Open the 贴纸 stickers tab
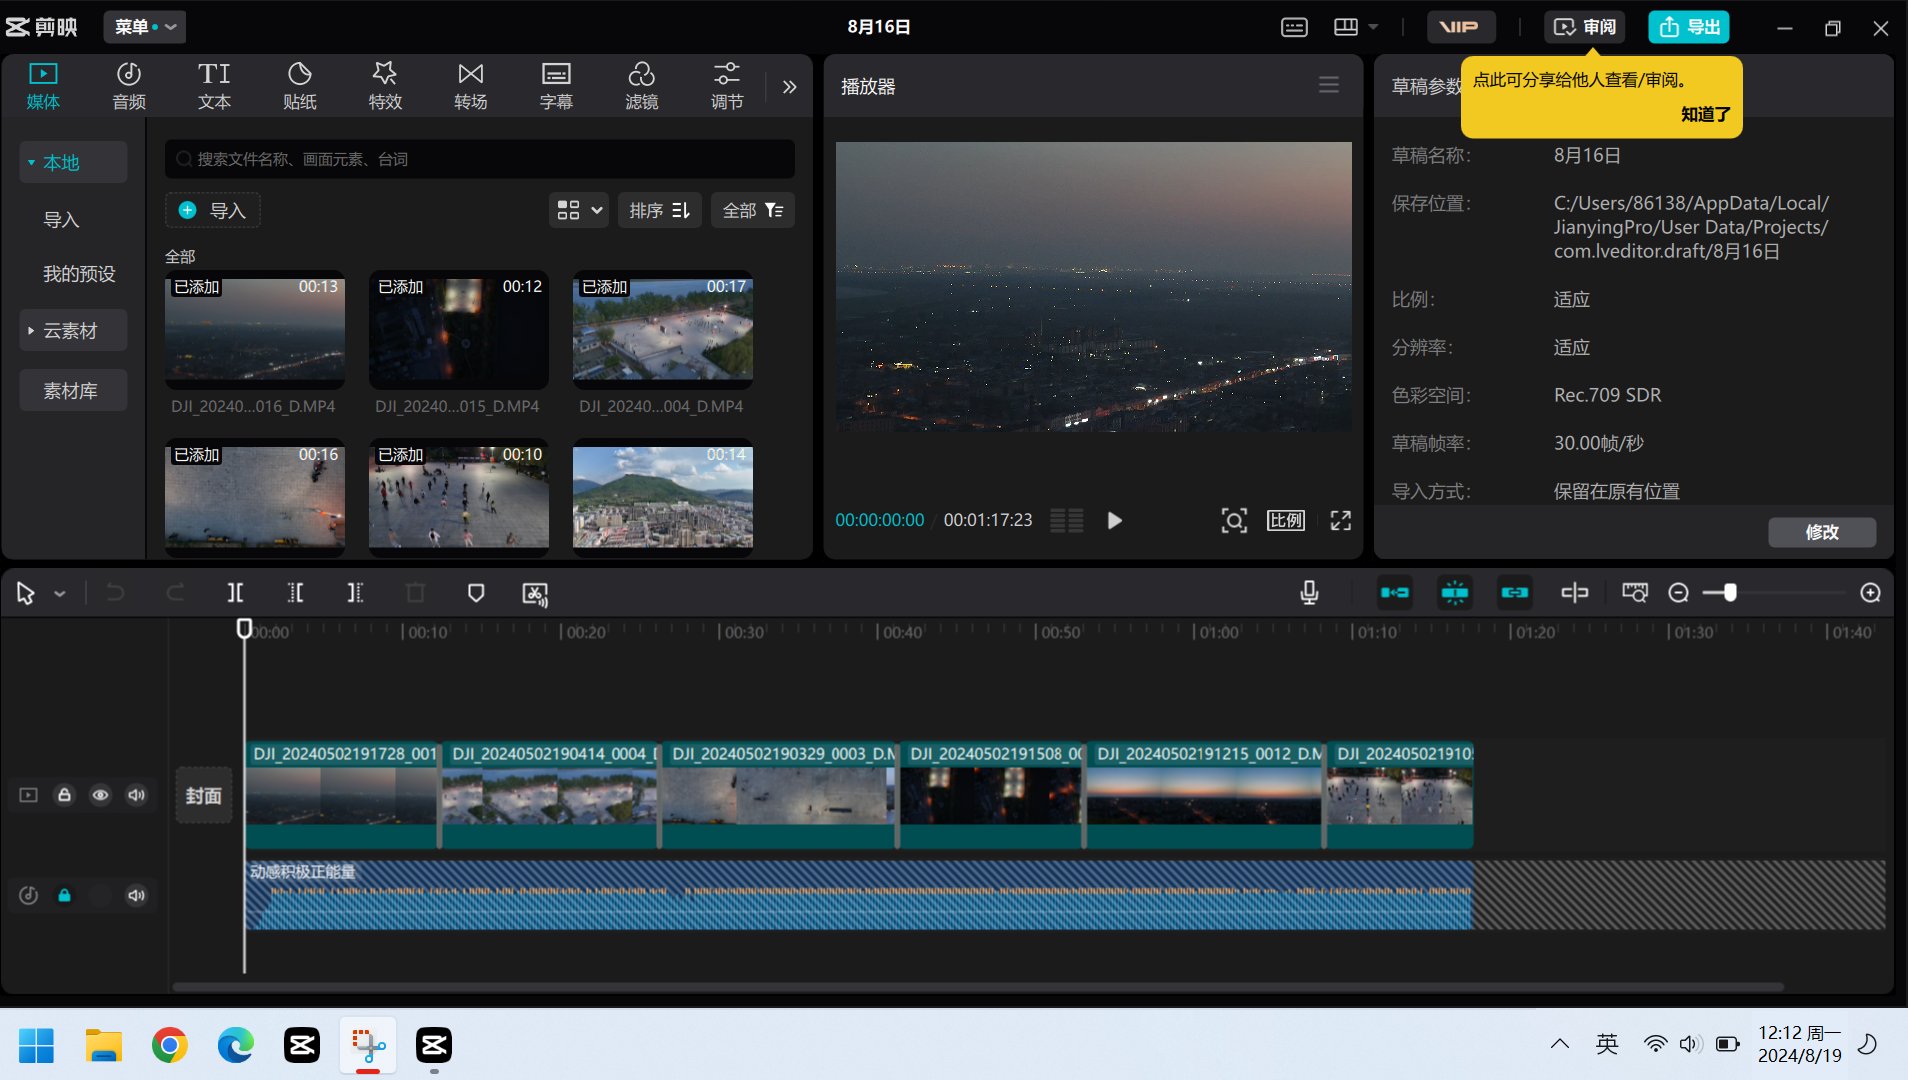Image resolution: width=1908 pixels, height=1080 pixels. 300,86
